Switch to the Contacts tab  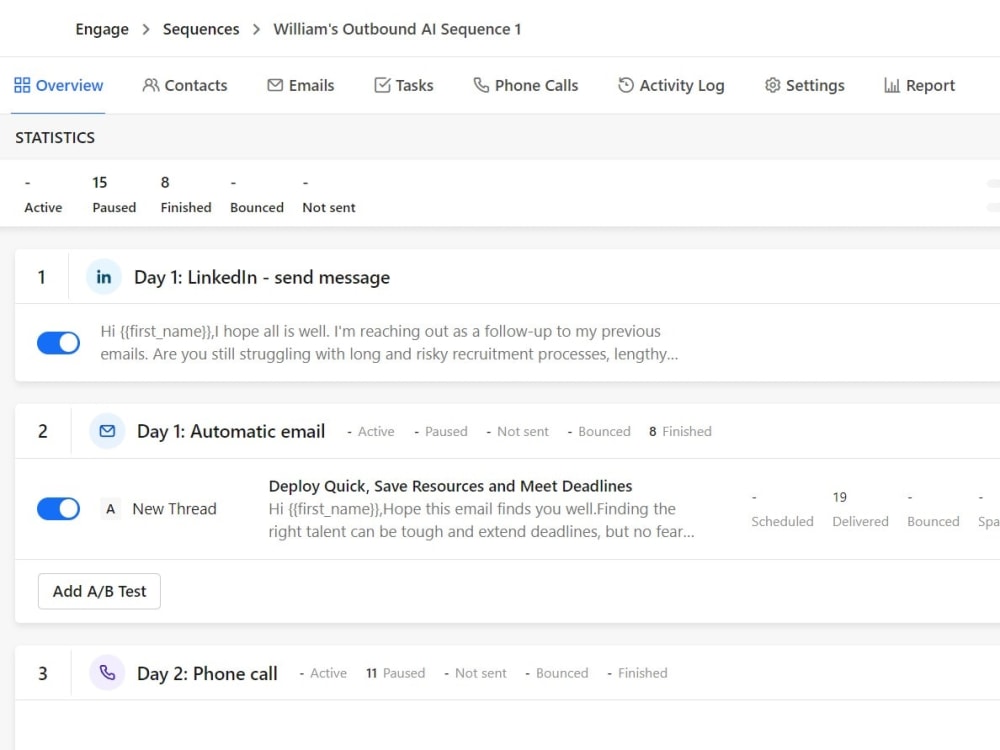tap(184, 85)
